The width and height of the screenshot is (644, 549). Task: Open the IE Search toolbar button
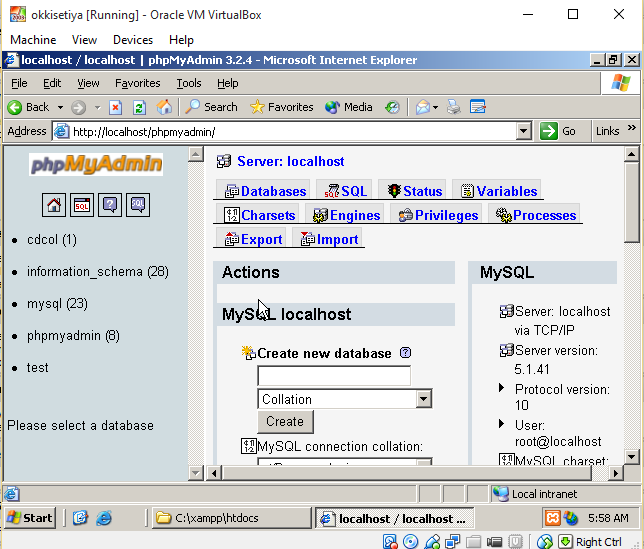211,107
